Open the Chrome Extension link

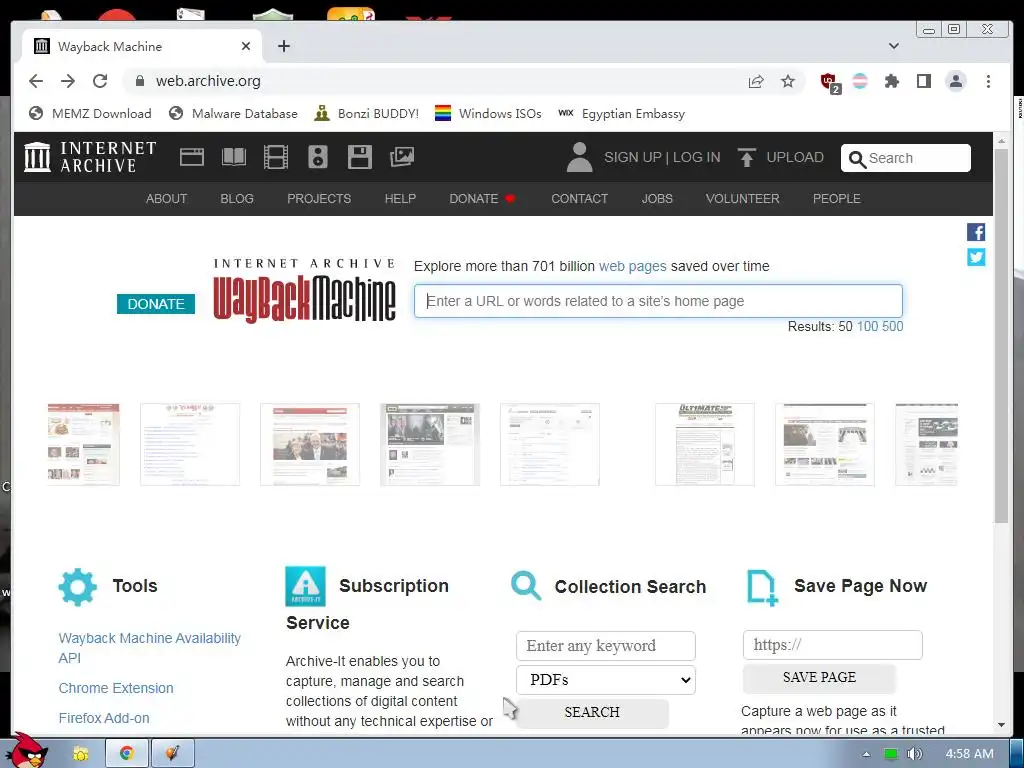point(116,688)
